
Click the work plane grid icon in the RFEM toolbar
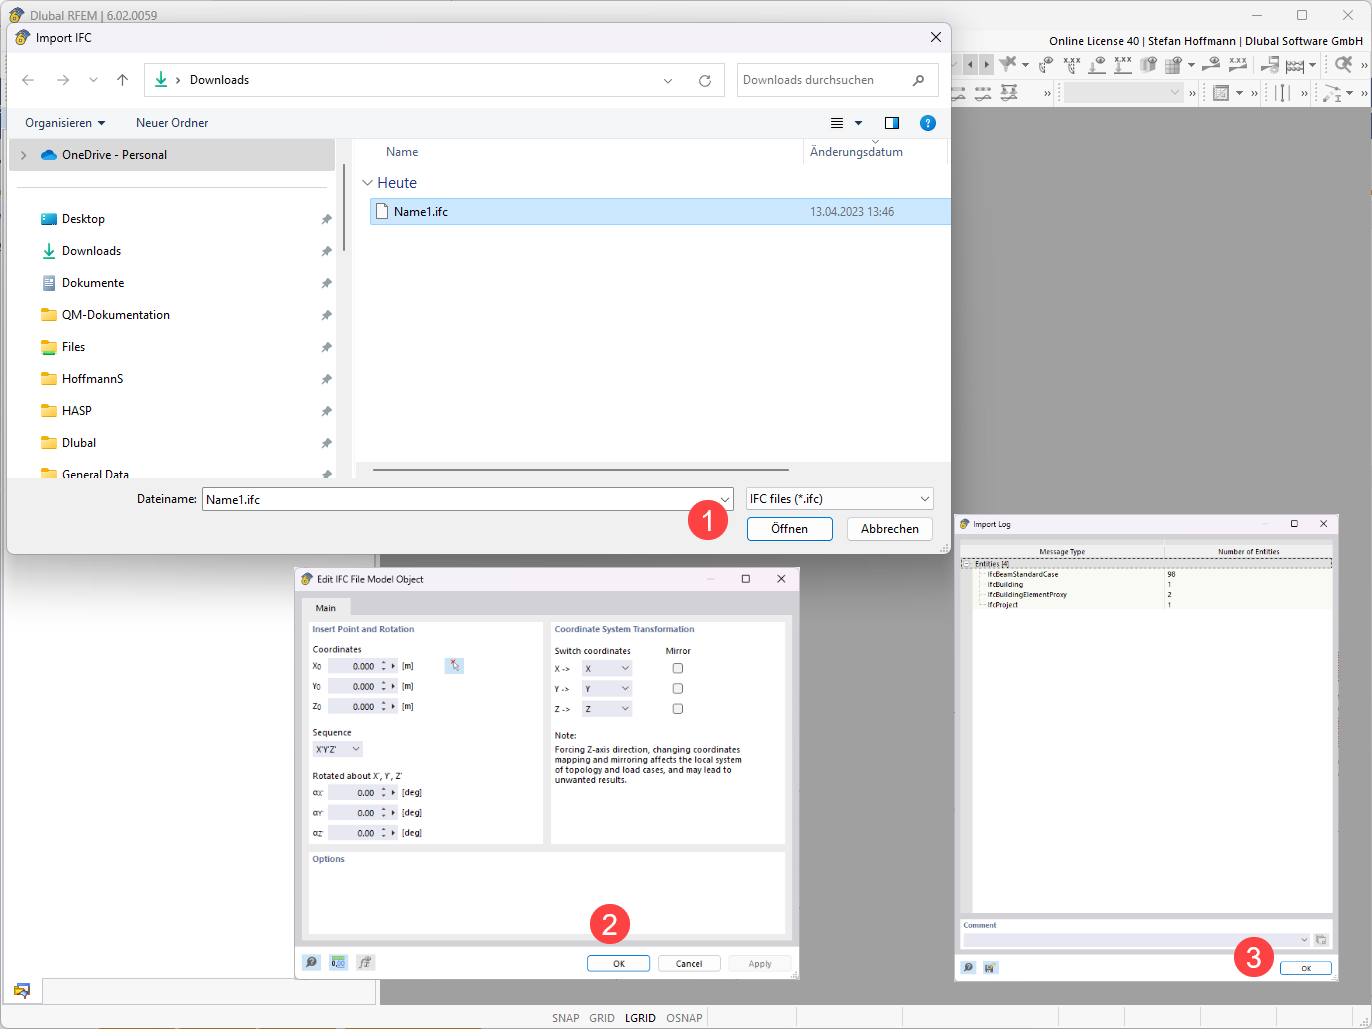click(1221, 93)
